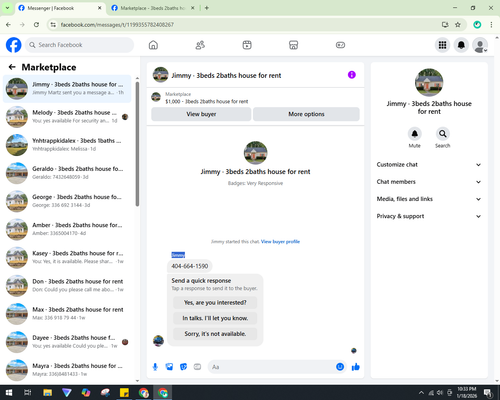Go to Facebook Home icon
This screenshot has height=400, width=500.
click(x=153, y=45)
